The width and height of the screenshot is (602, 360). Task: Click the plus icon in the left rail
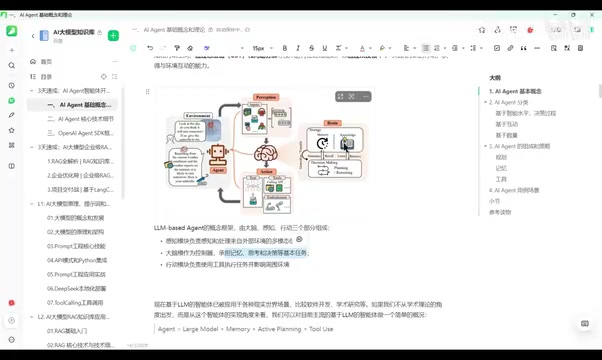point(12,50)
